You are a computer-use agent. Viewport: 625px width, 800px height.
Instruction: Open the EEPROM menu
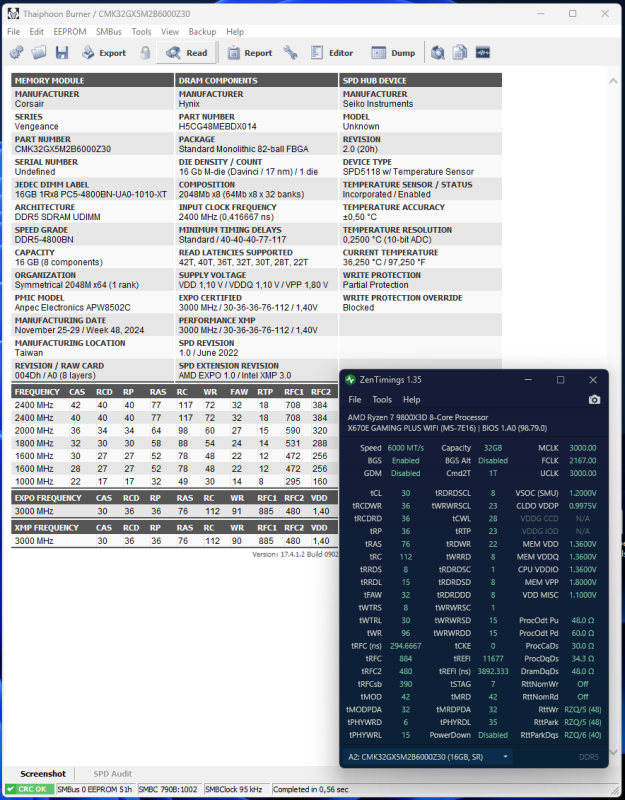coord(70,32)
